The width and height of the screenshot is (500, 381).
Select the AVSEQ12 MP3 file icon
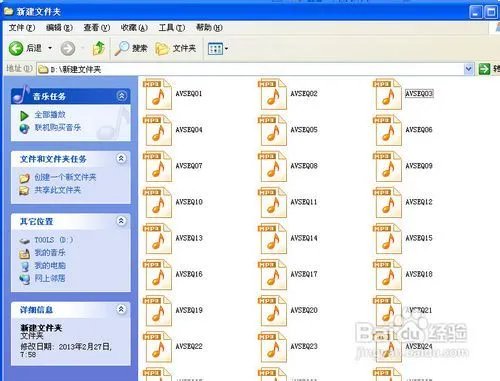[387, 202]
